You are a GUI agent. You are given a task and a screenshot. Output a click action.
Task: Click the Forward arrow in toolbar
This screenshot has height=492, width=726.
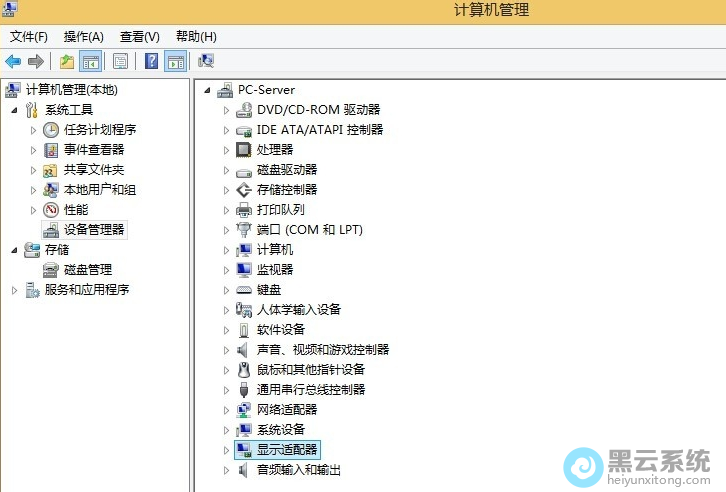(36, 61)
